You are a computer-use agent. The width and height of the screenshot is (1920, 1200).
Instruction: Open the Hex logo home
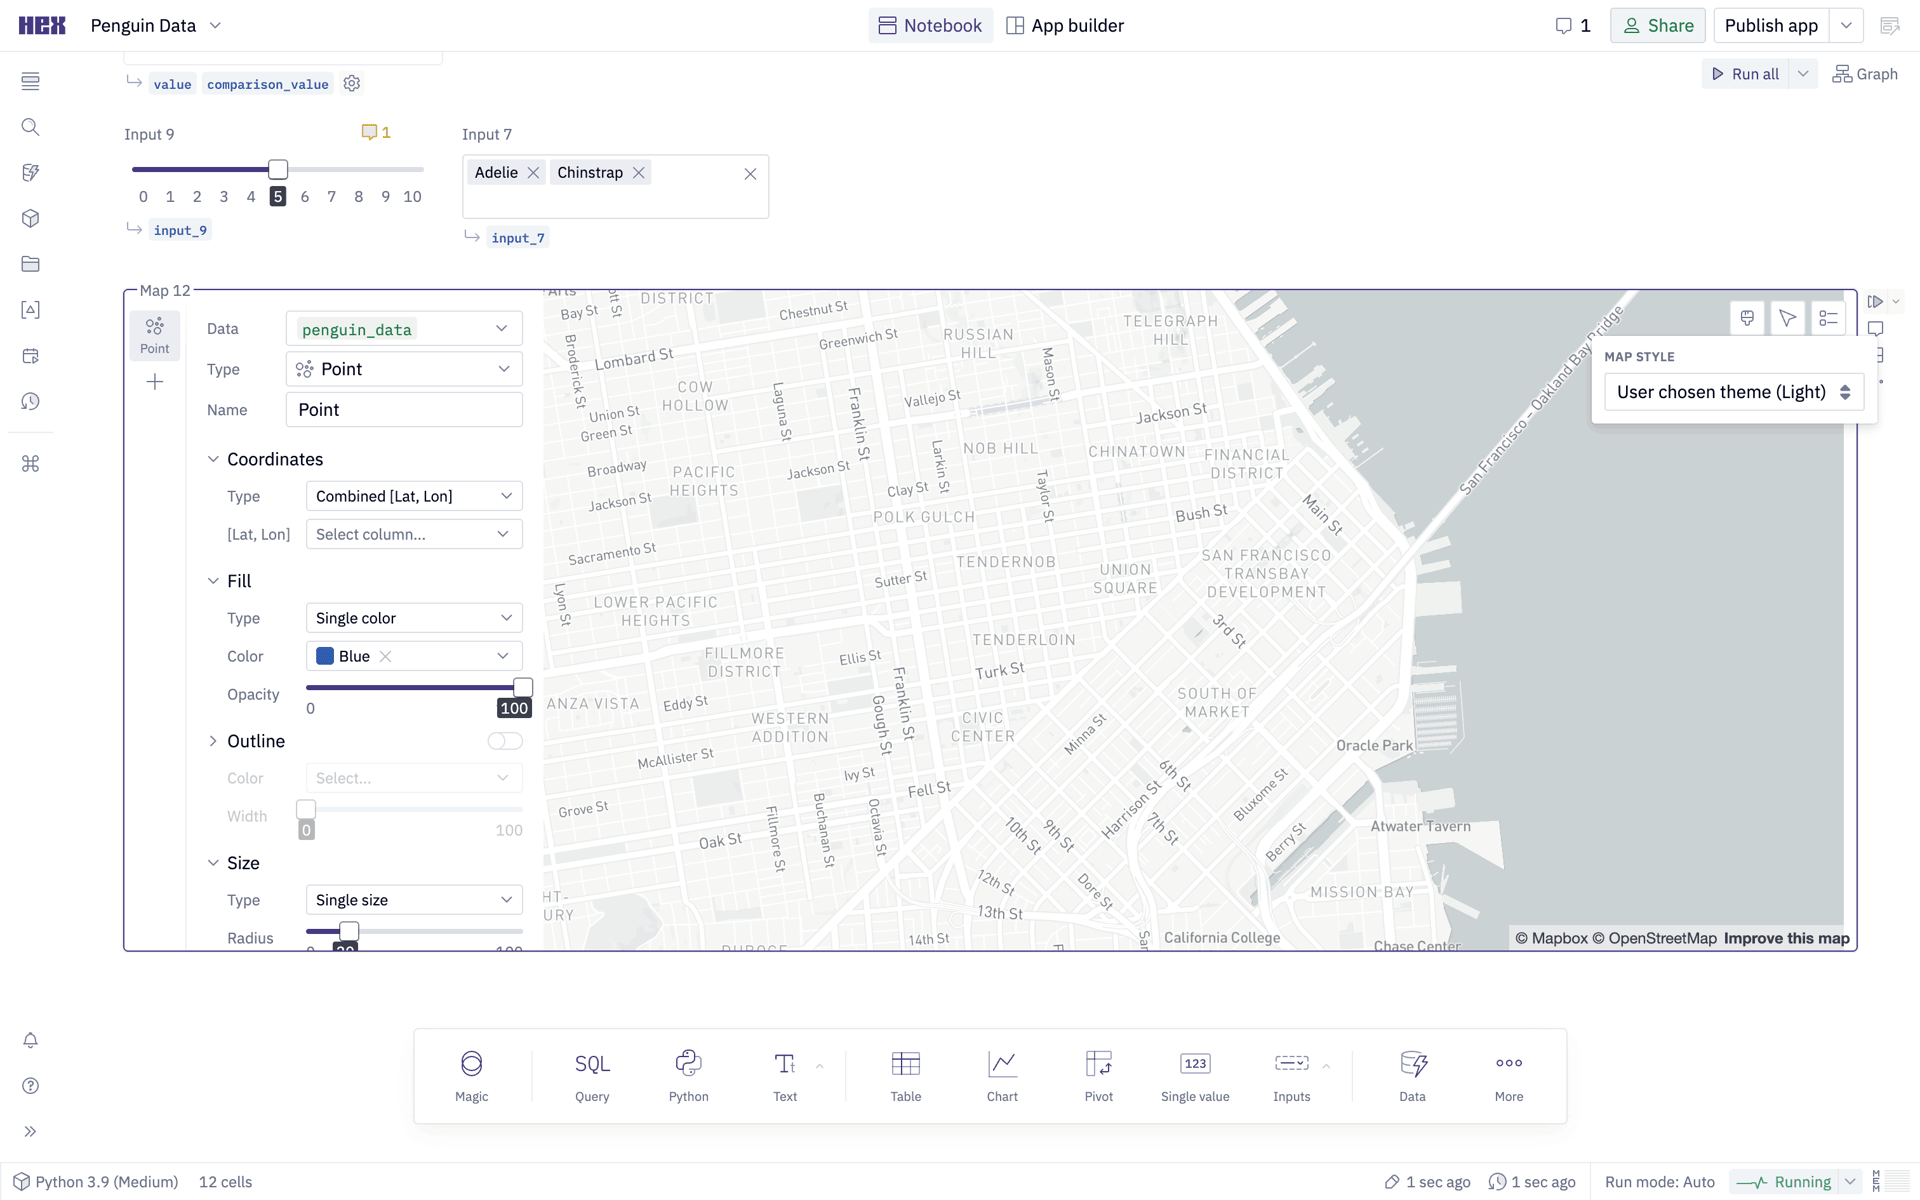[x=42, y=26]
